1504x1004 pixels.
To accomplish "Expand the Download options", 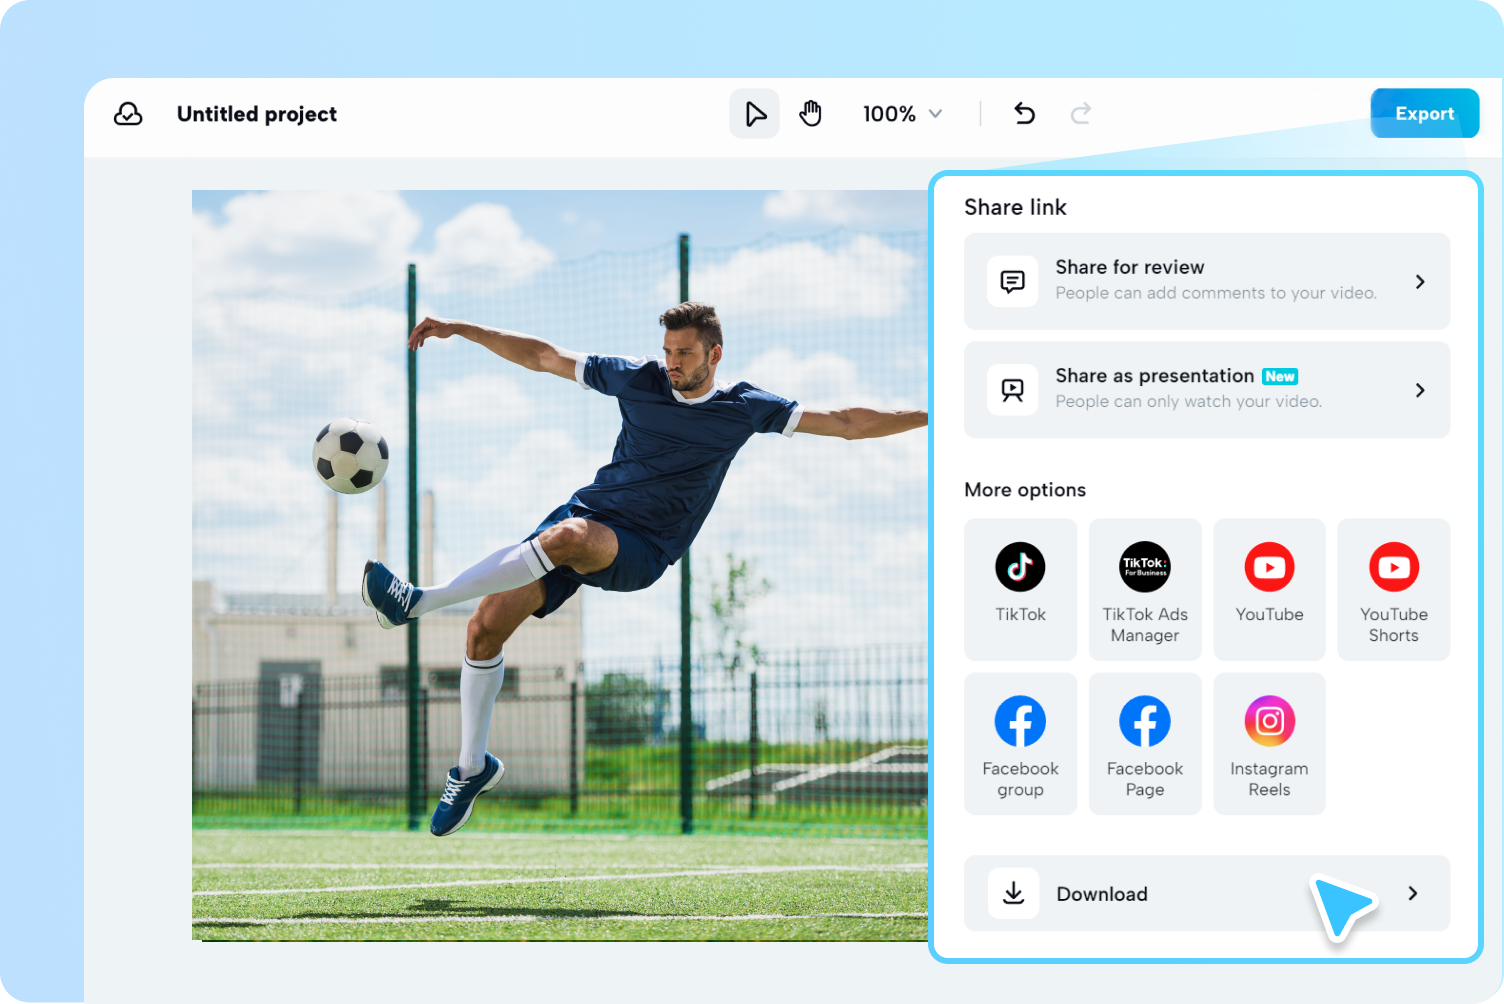I will 1413,893.
